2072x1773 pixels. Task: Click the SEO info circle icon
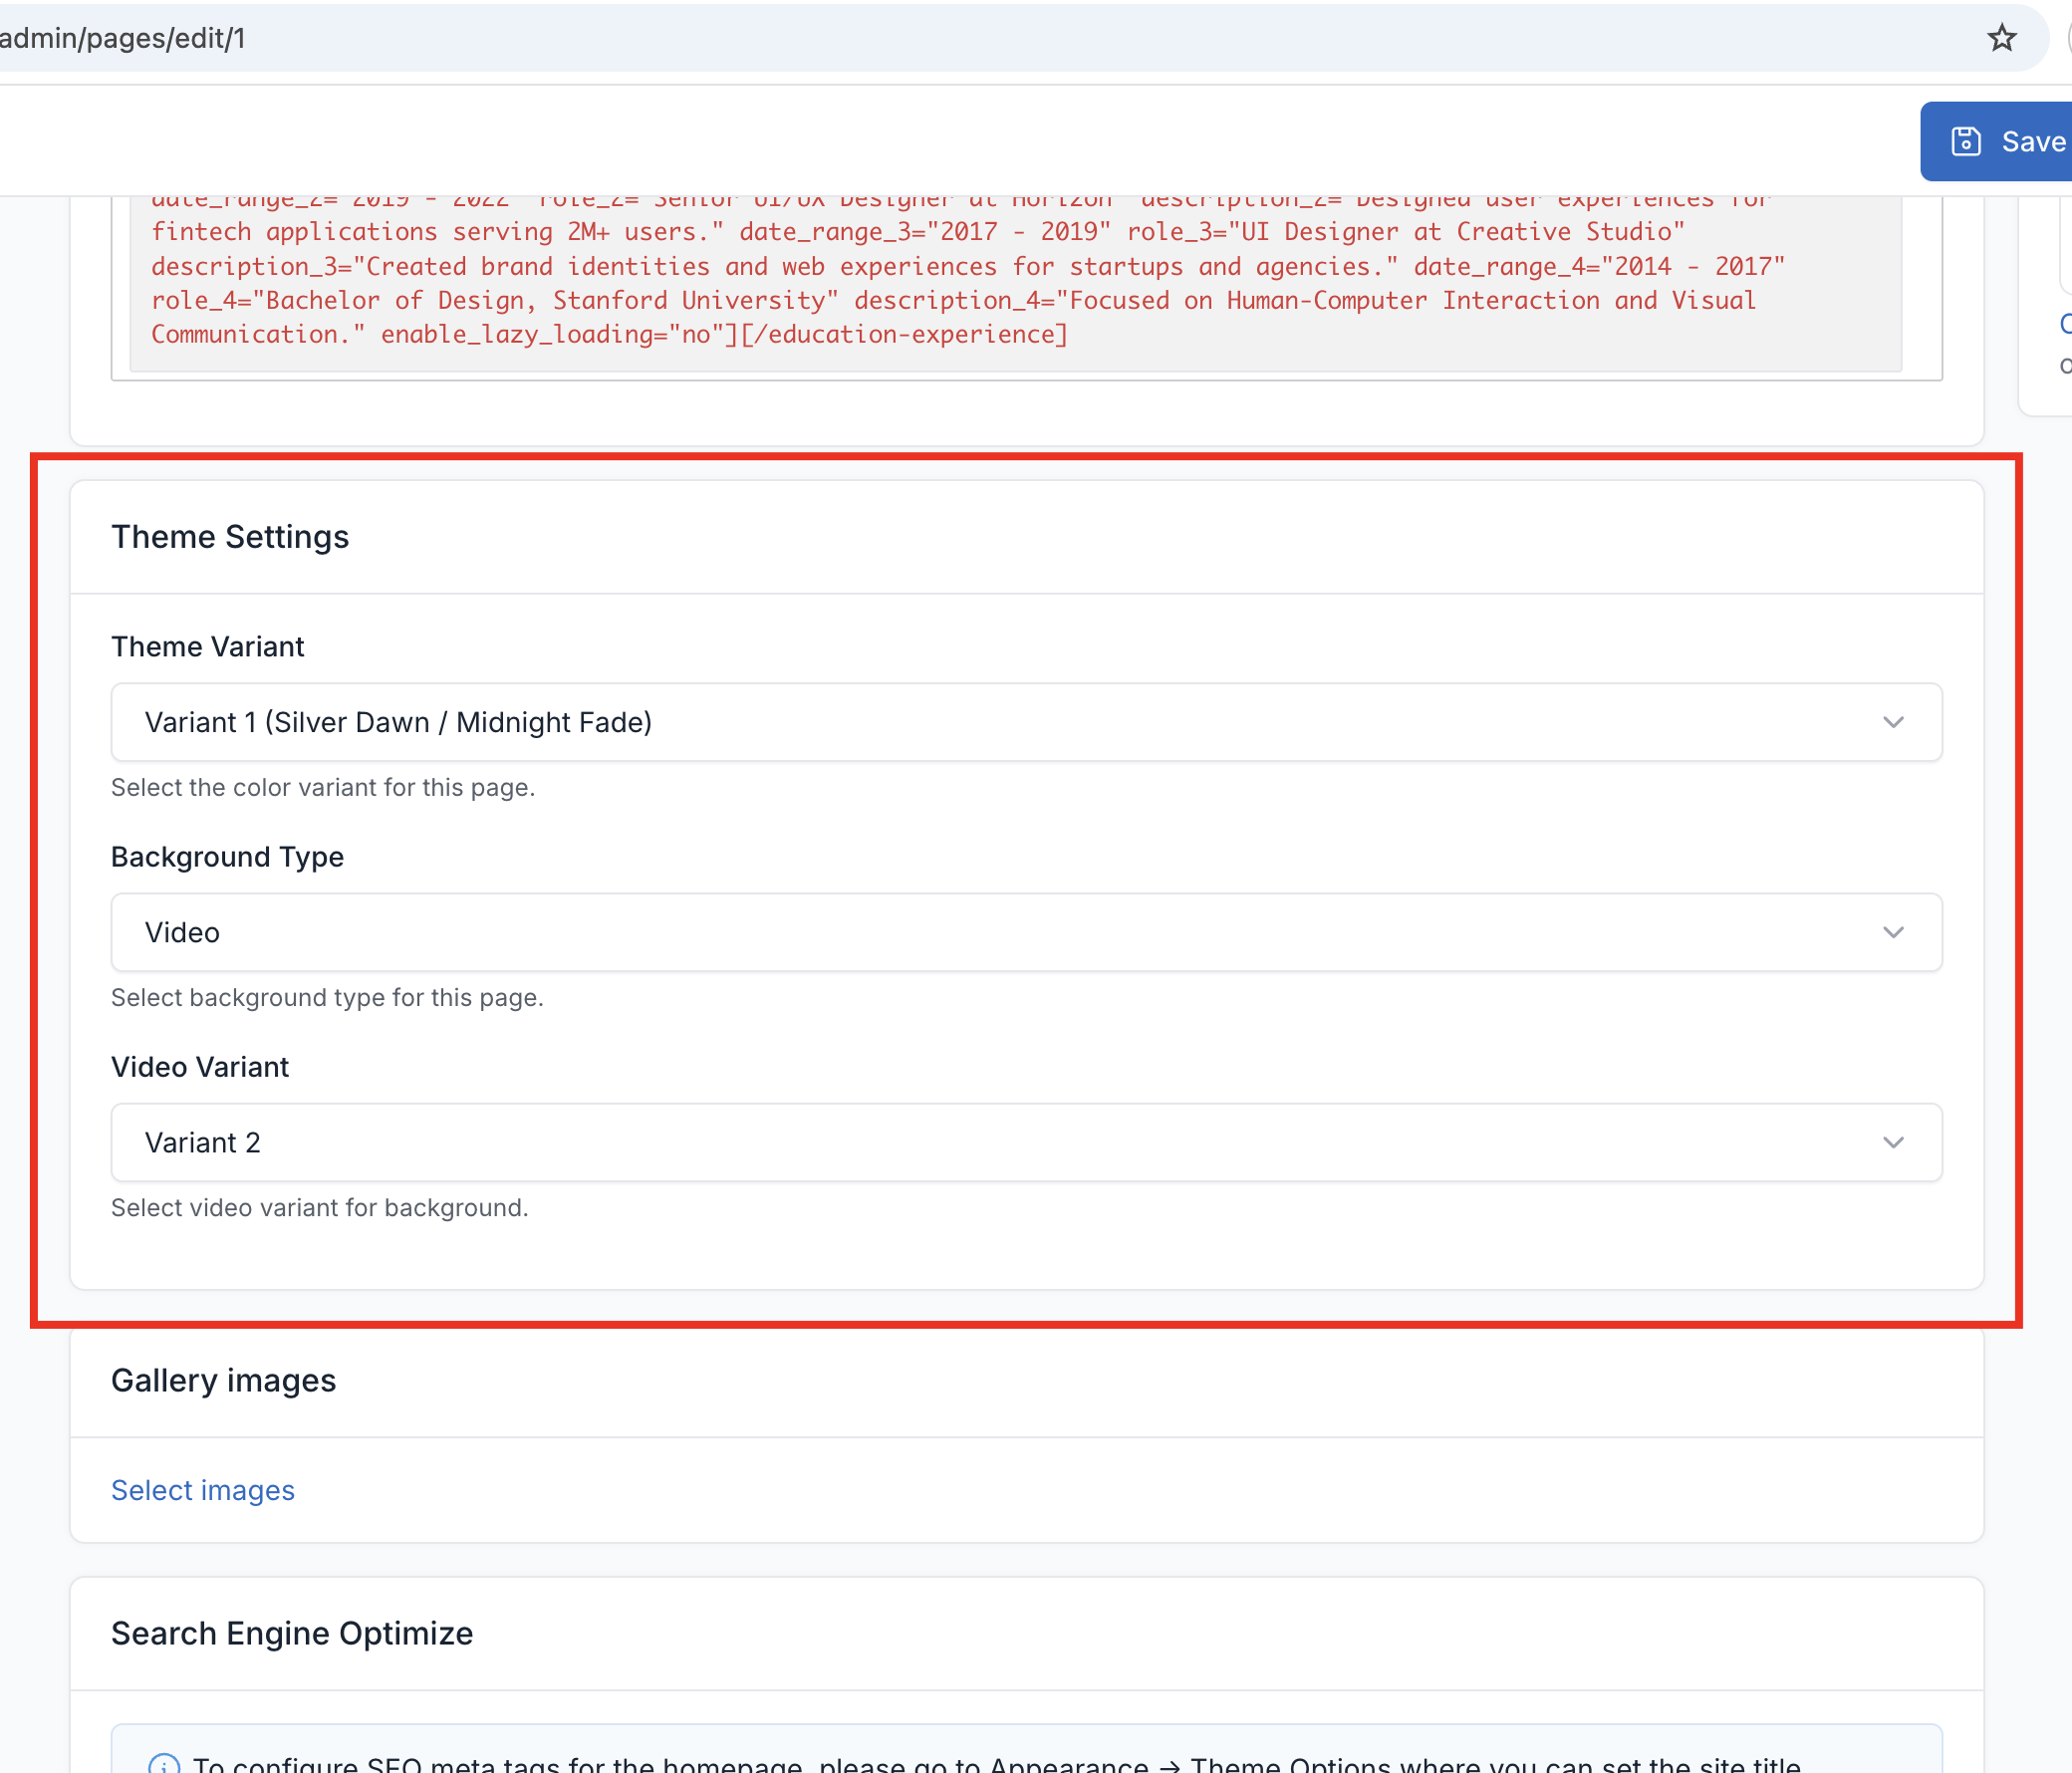(x=164, y=1764)
